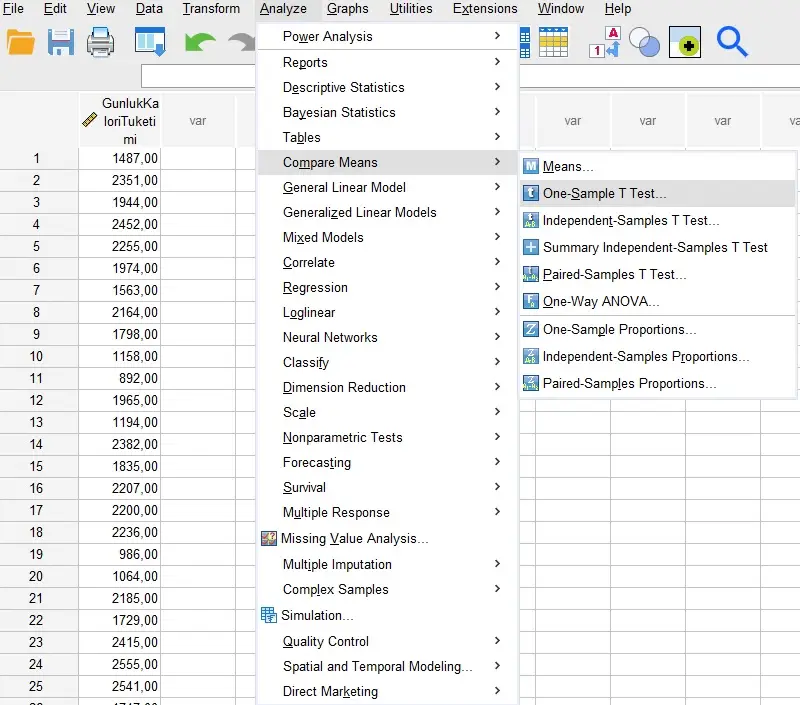
Task: Click the Means M icon in submenu
Action: point(531,166)
